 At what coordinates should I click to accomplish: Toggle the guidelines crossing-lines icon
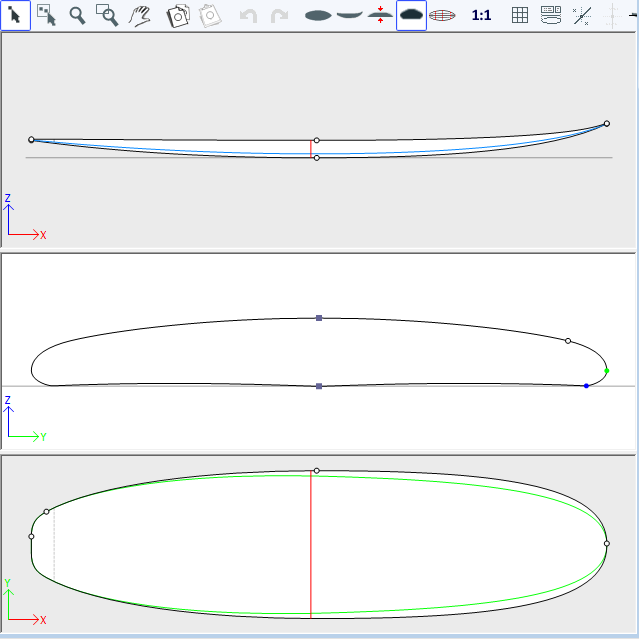(x=582, y=15)
